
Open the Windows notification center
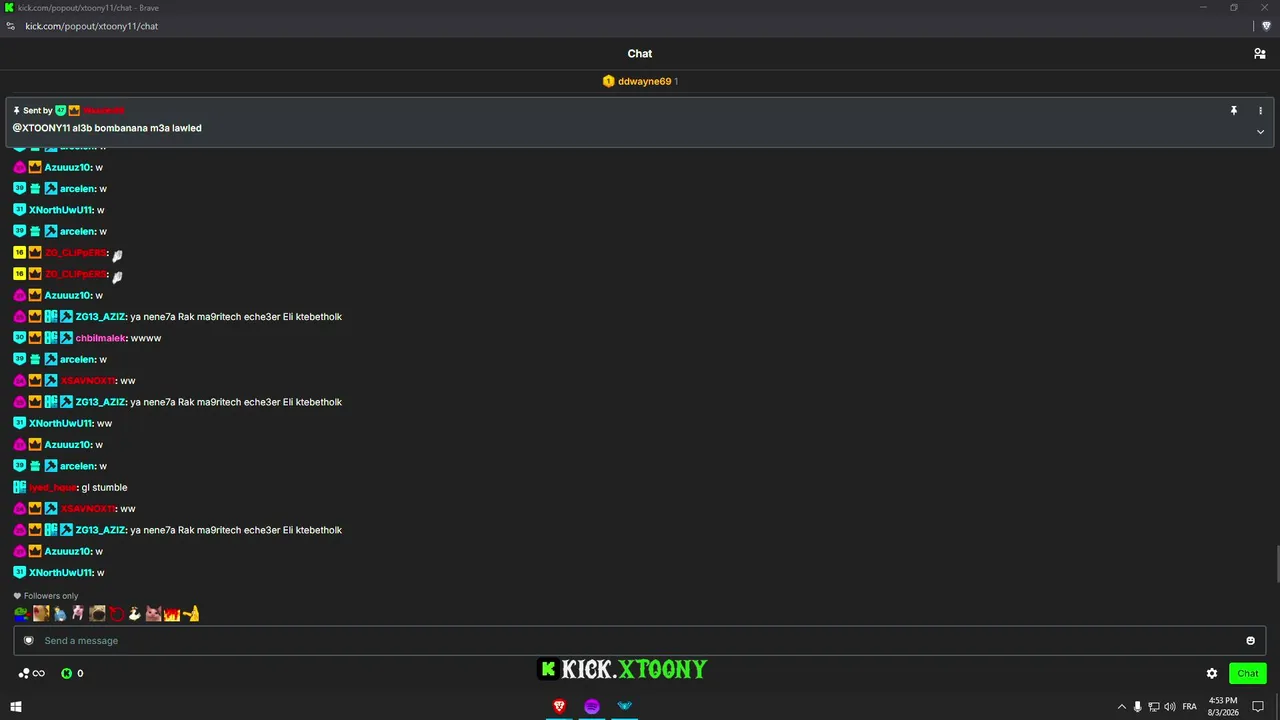tap(1258, 707)
